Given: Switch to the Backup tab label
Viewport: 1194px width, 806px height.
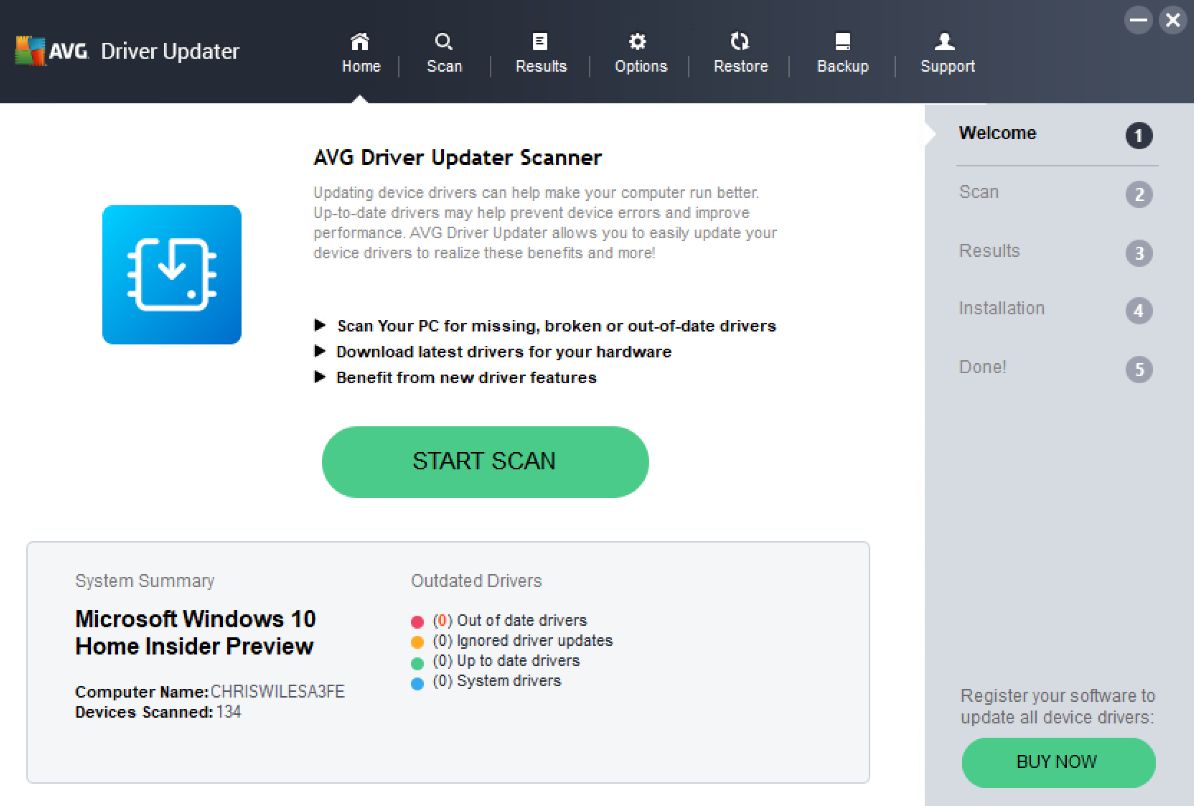Looking at the screenshot, I should 842,66.
